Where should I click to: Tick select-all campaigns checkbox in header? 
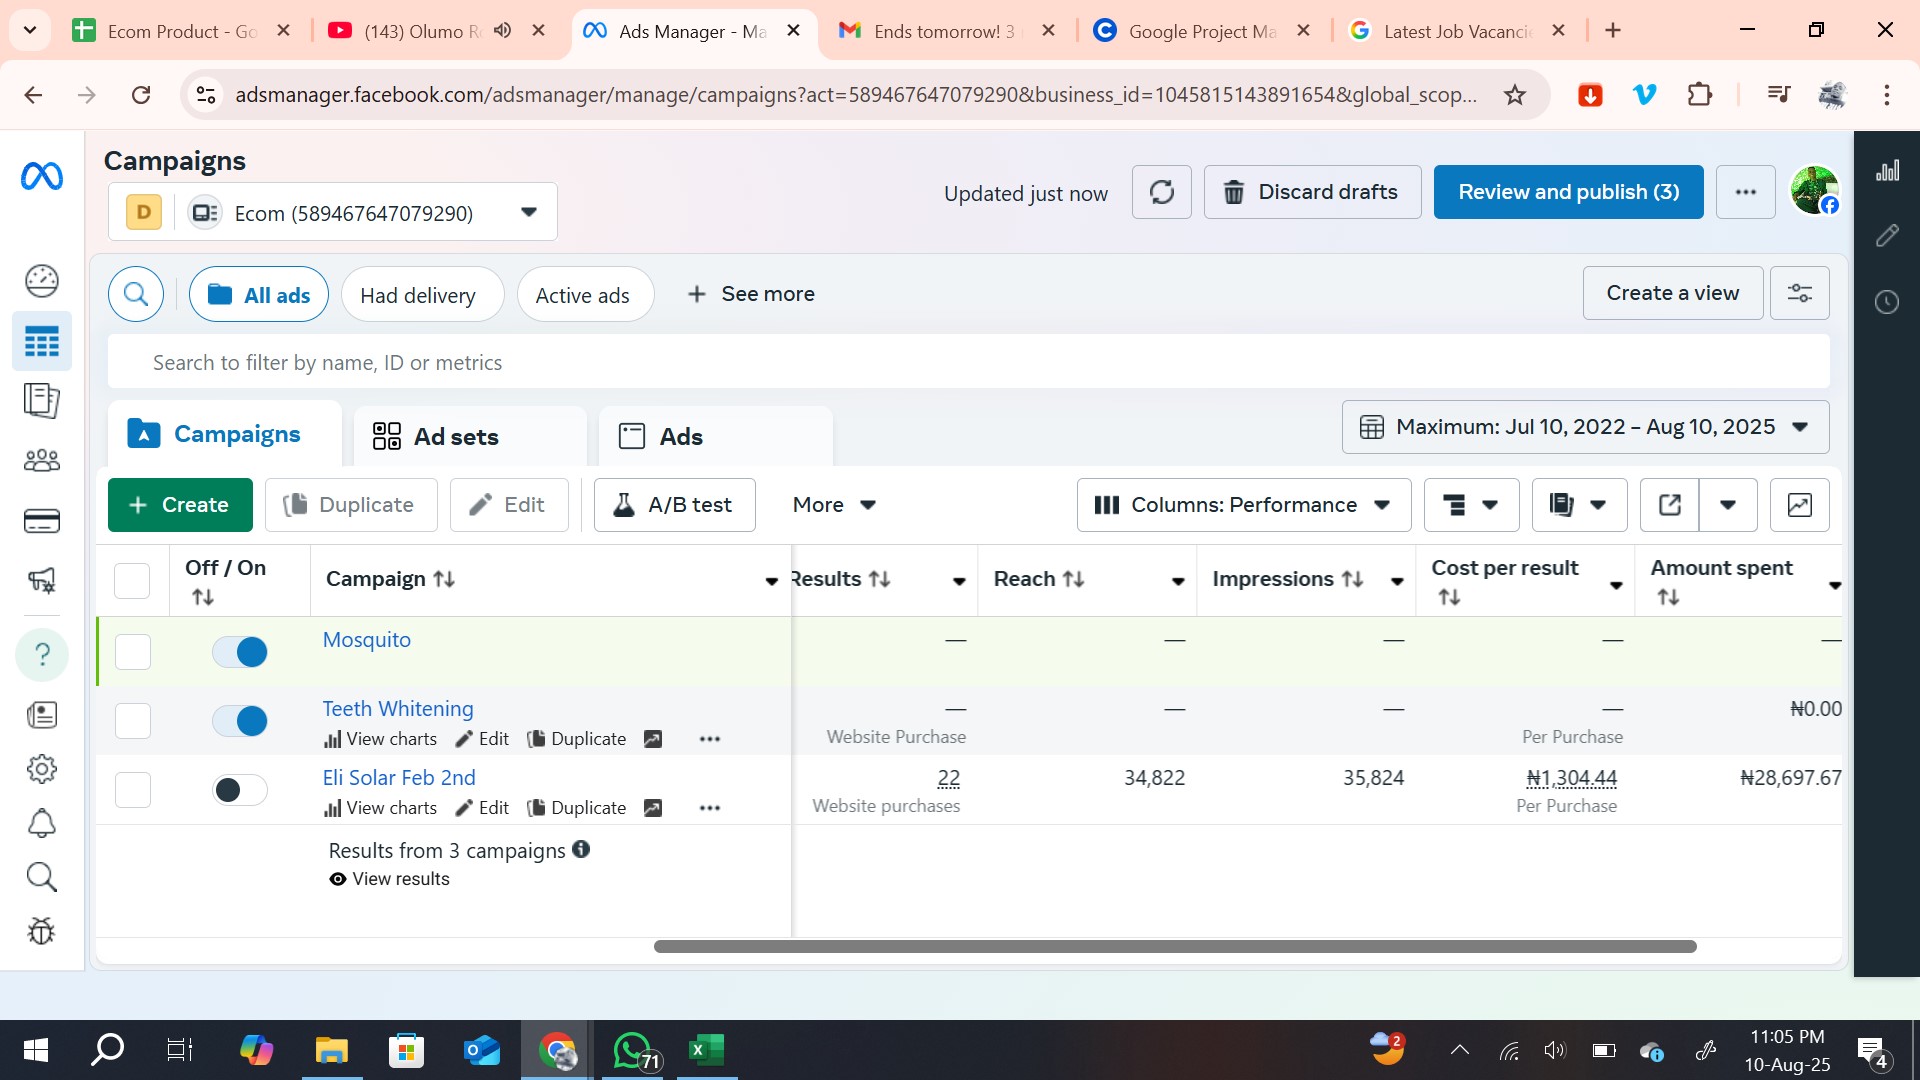click(x=132, y=580)
